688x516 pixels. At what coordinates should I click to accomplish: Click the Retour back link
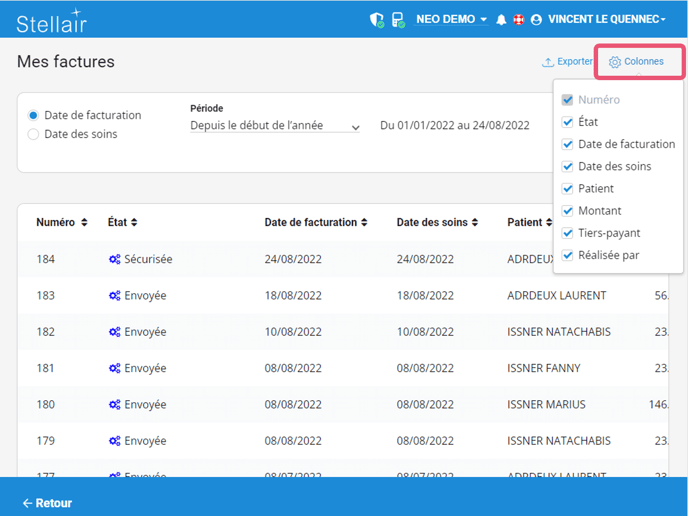click(x=47, y=503)
